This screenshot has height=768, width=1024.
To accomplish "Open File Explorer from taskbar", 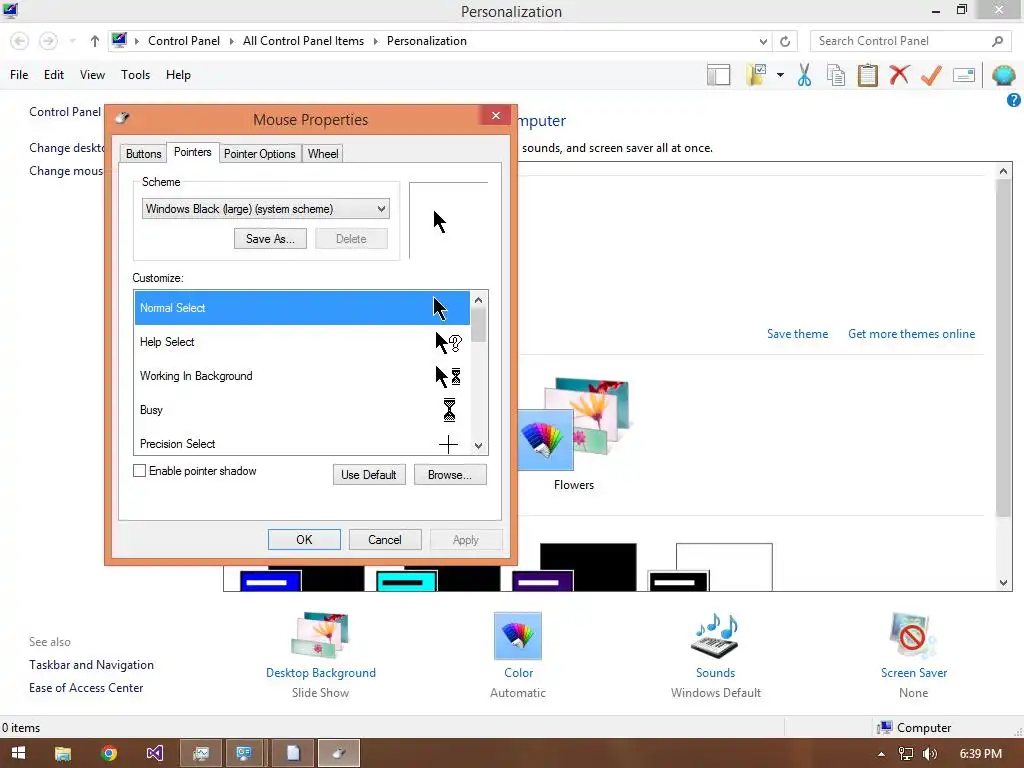I will coord(63,753).
